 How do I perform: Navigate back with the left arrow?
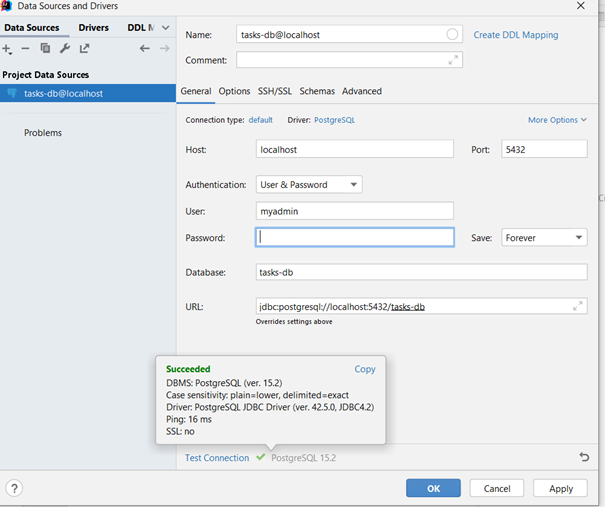point(145,48)
